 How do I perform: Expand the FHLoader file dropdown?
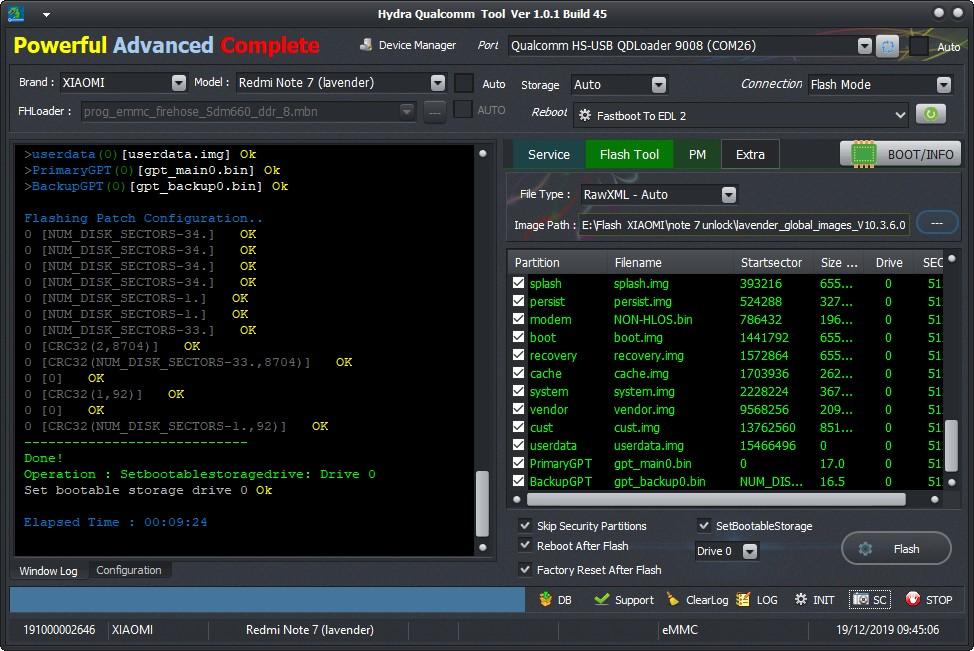point(407,111)
